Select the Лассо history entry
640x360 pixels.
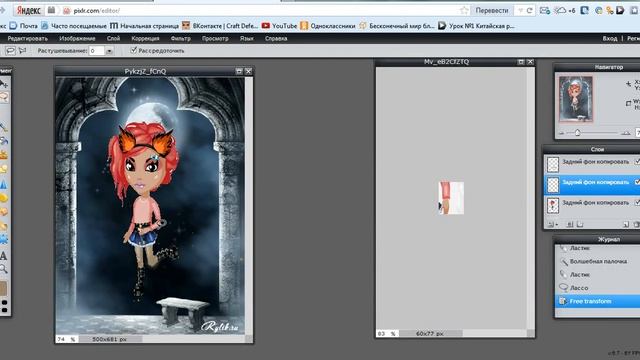[x=598, y=288]
